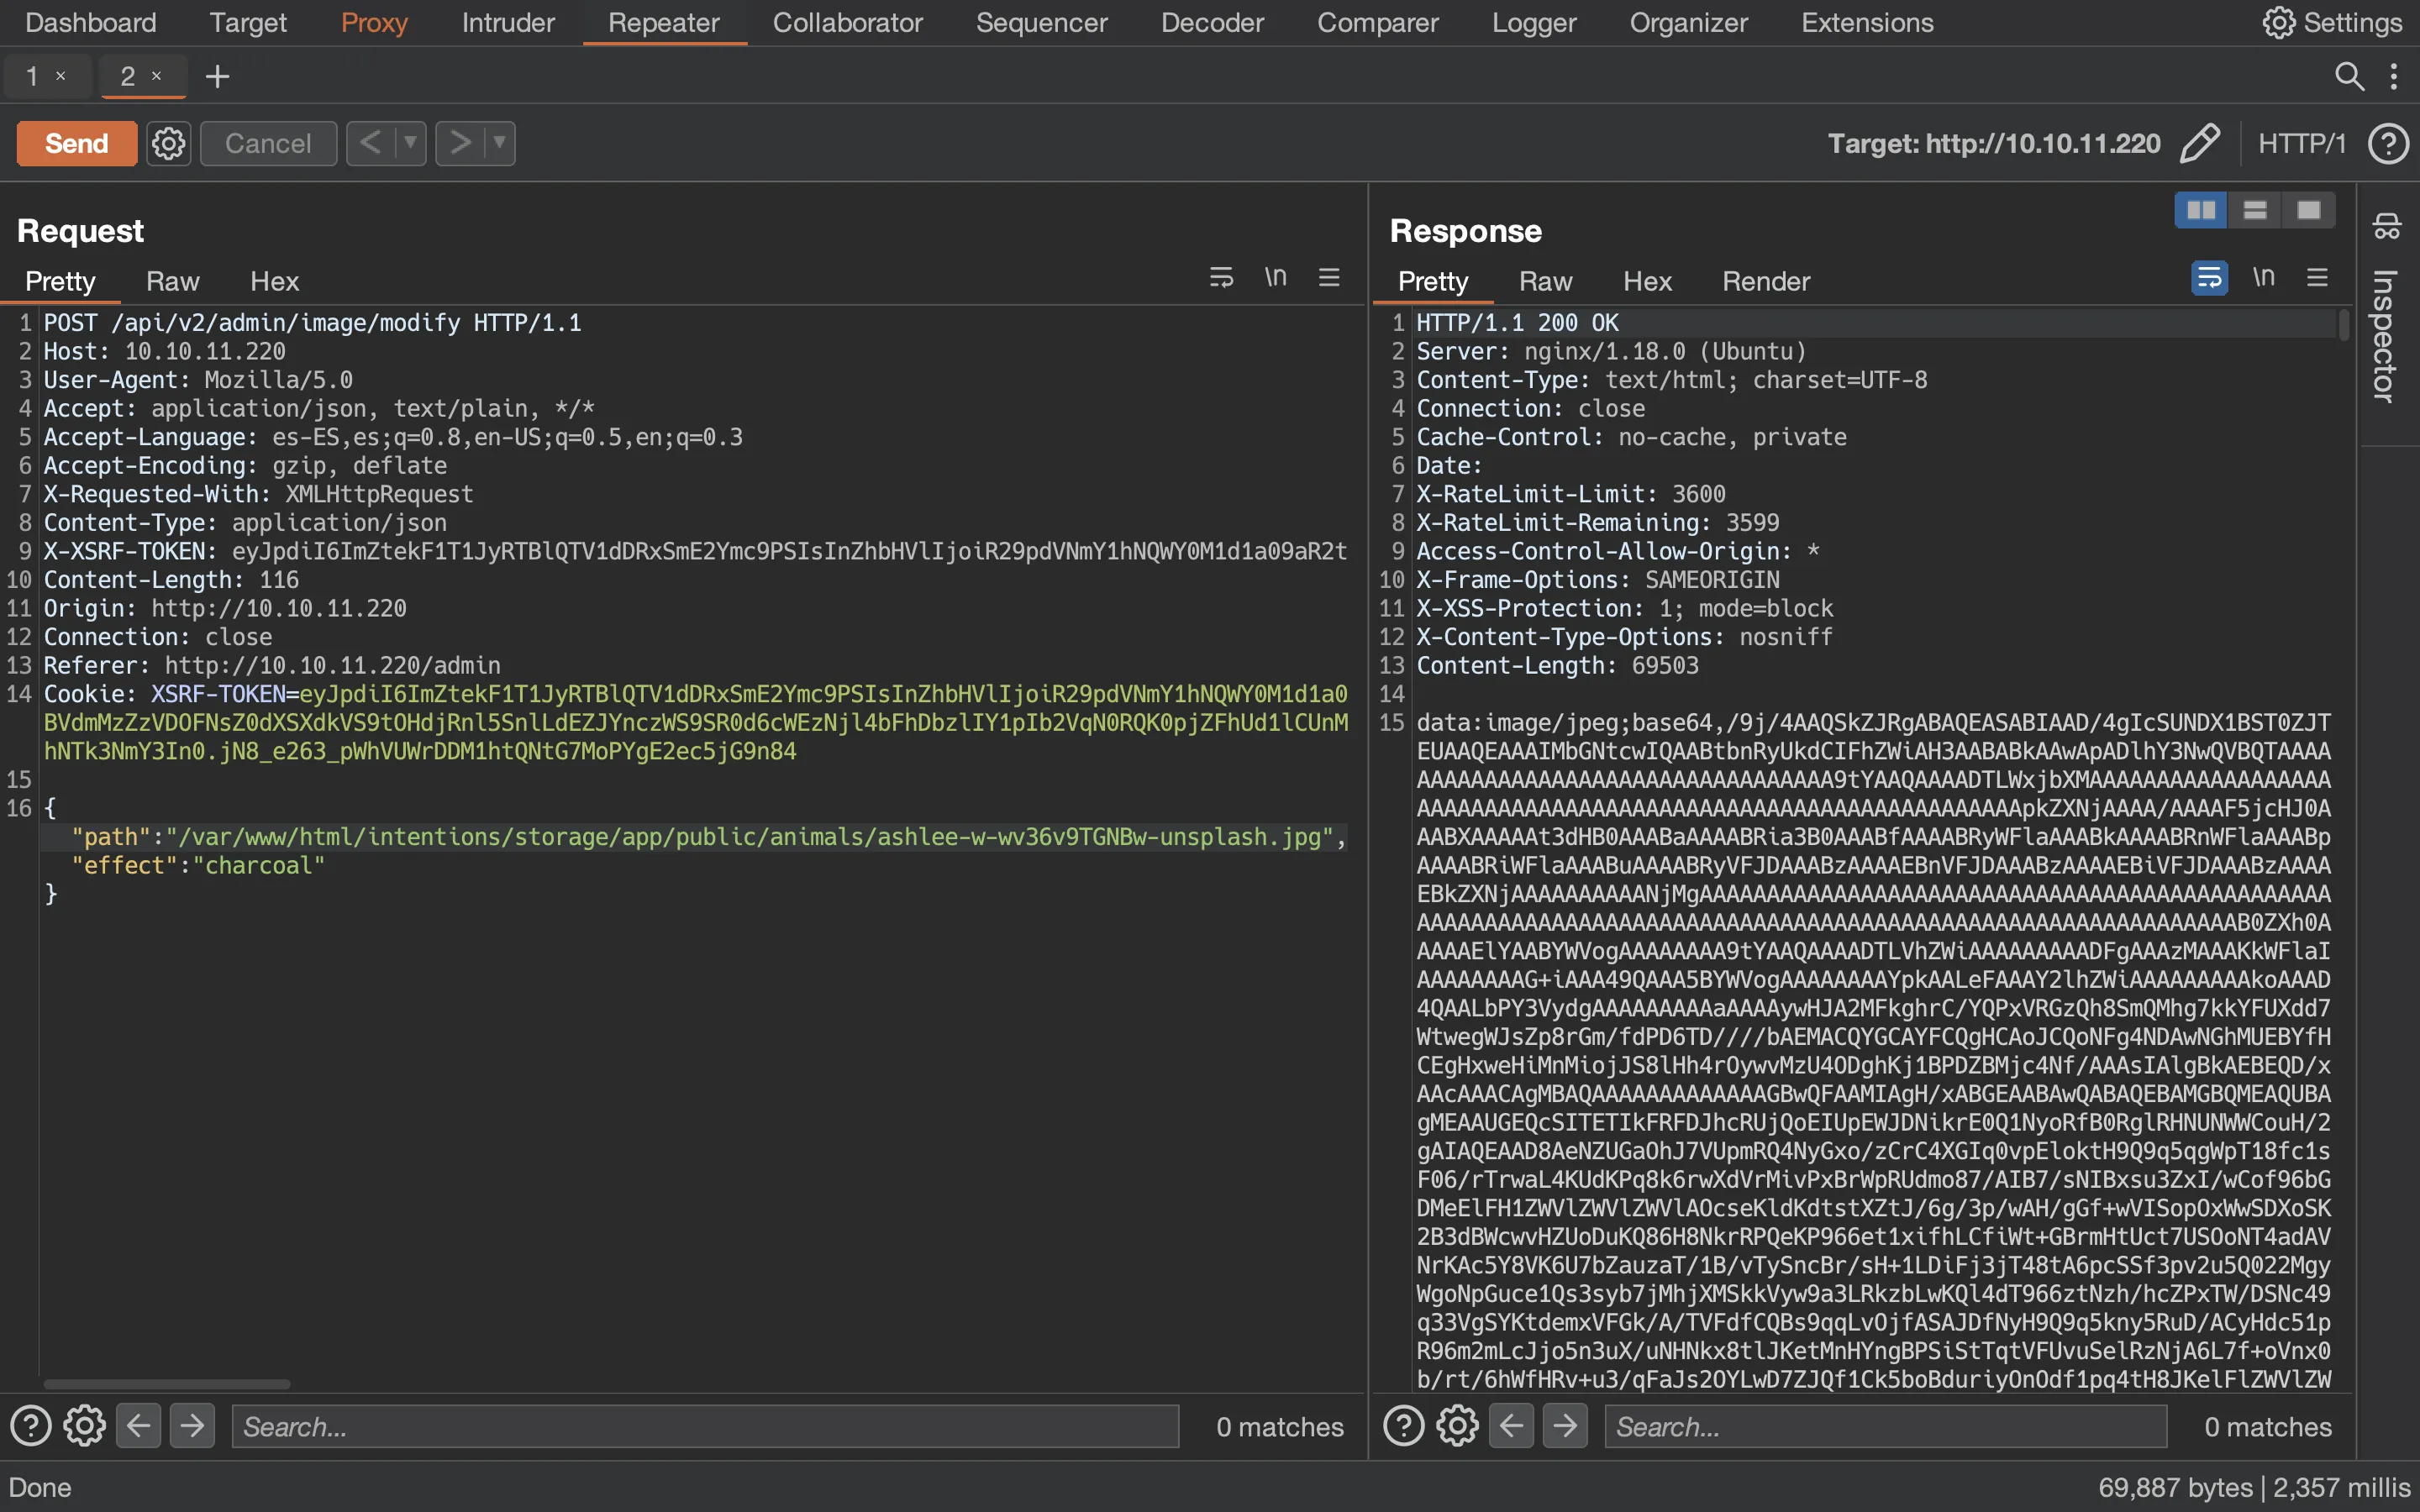Expand the Inspector side panel label
Viewport: 2420px width, 1512px height.
pyautogui.click(x=2385, y=336)
